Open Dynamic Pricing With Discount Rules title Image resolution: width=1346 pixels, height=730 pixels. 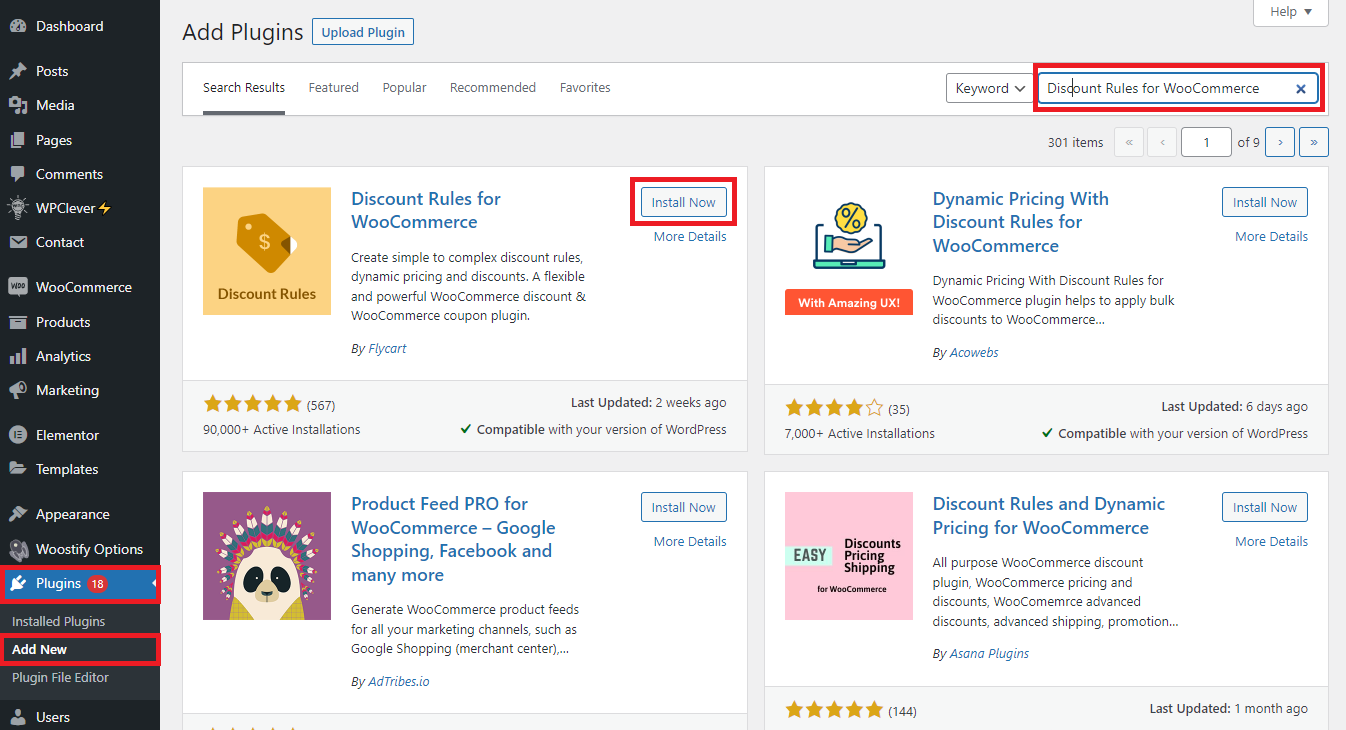[1021, 222]
